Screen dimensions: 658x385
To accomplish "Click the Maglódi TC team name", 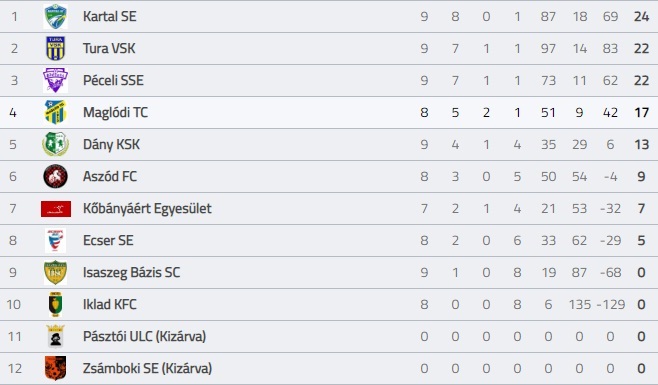I will tap(115, 113).
